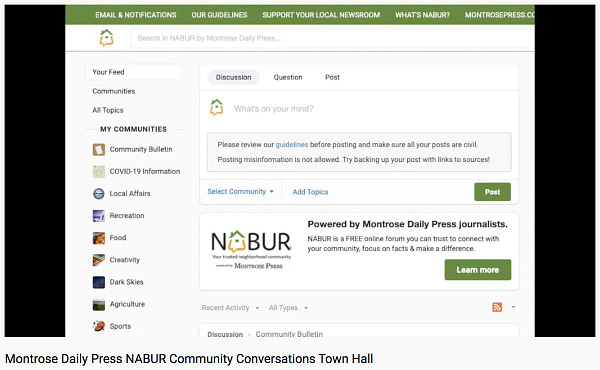600x370 pixels.
Task: Click the Local Affairs round icon
Action: (99, 194)
